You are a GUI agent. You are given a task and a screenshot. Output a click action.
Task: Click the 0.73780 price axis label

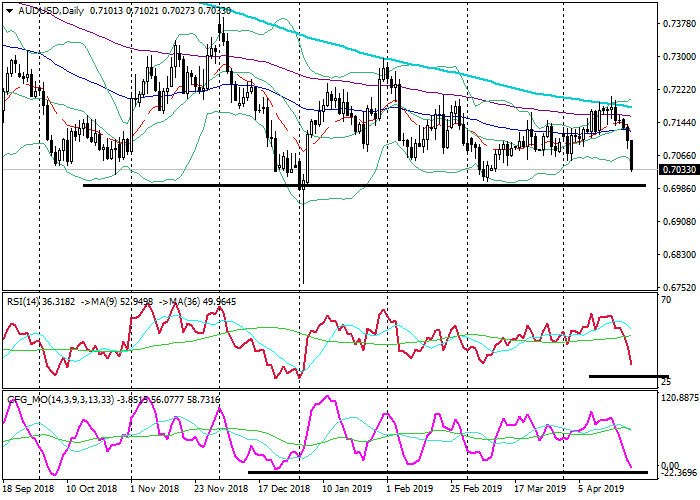click(678, 24)
